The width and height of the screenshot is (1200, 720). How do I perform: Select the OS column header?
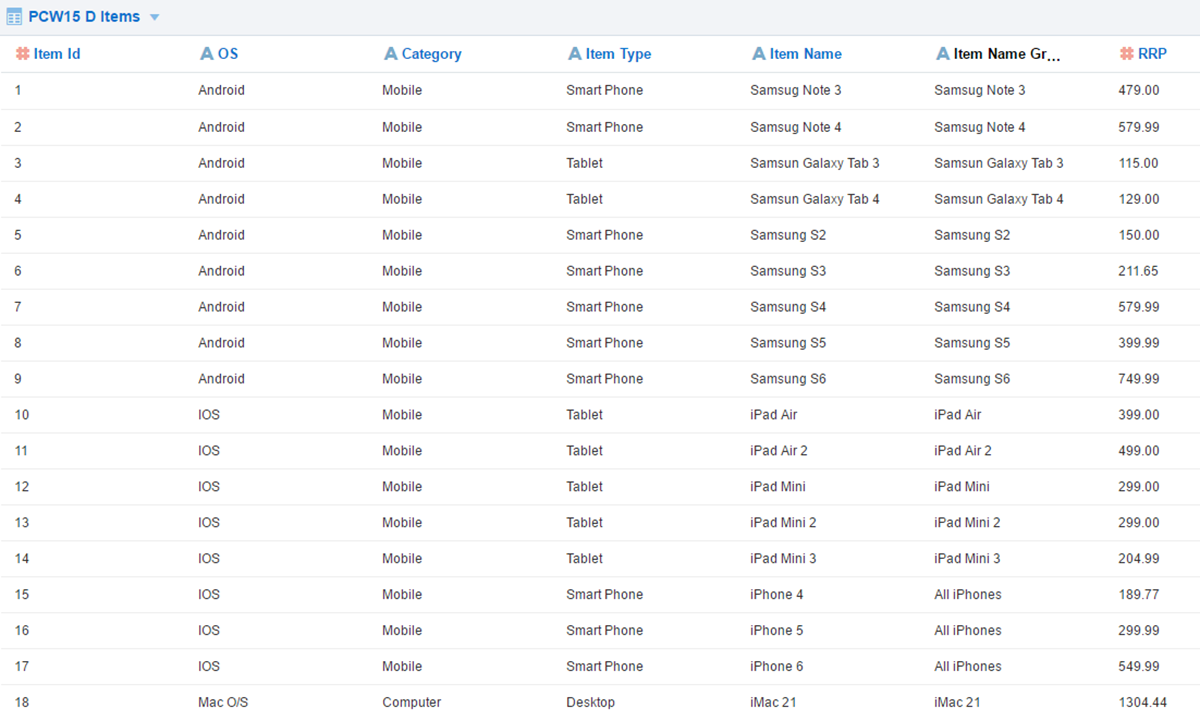point(228,54)
